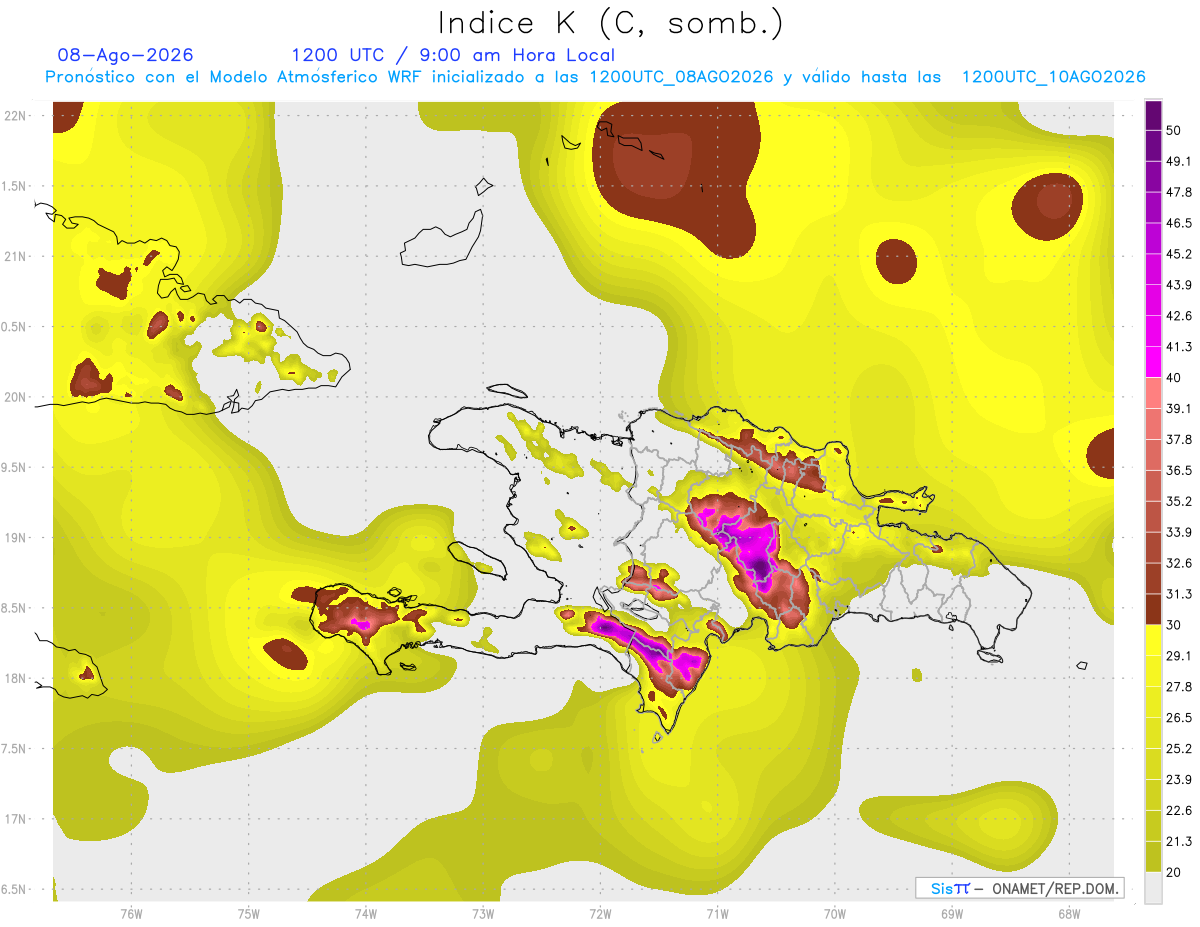The image size is (1200, 927).
Task: Click the '29.1' color scale value
Action: point(1179,655)
